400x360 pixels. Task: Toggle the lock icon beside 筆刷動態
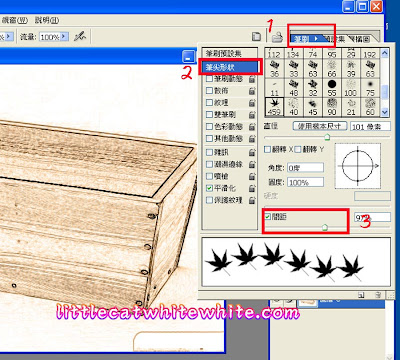point(252,79)
